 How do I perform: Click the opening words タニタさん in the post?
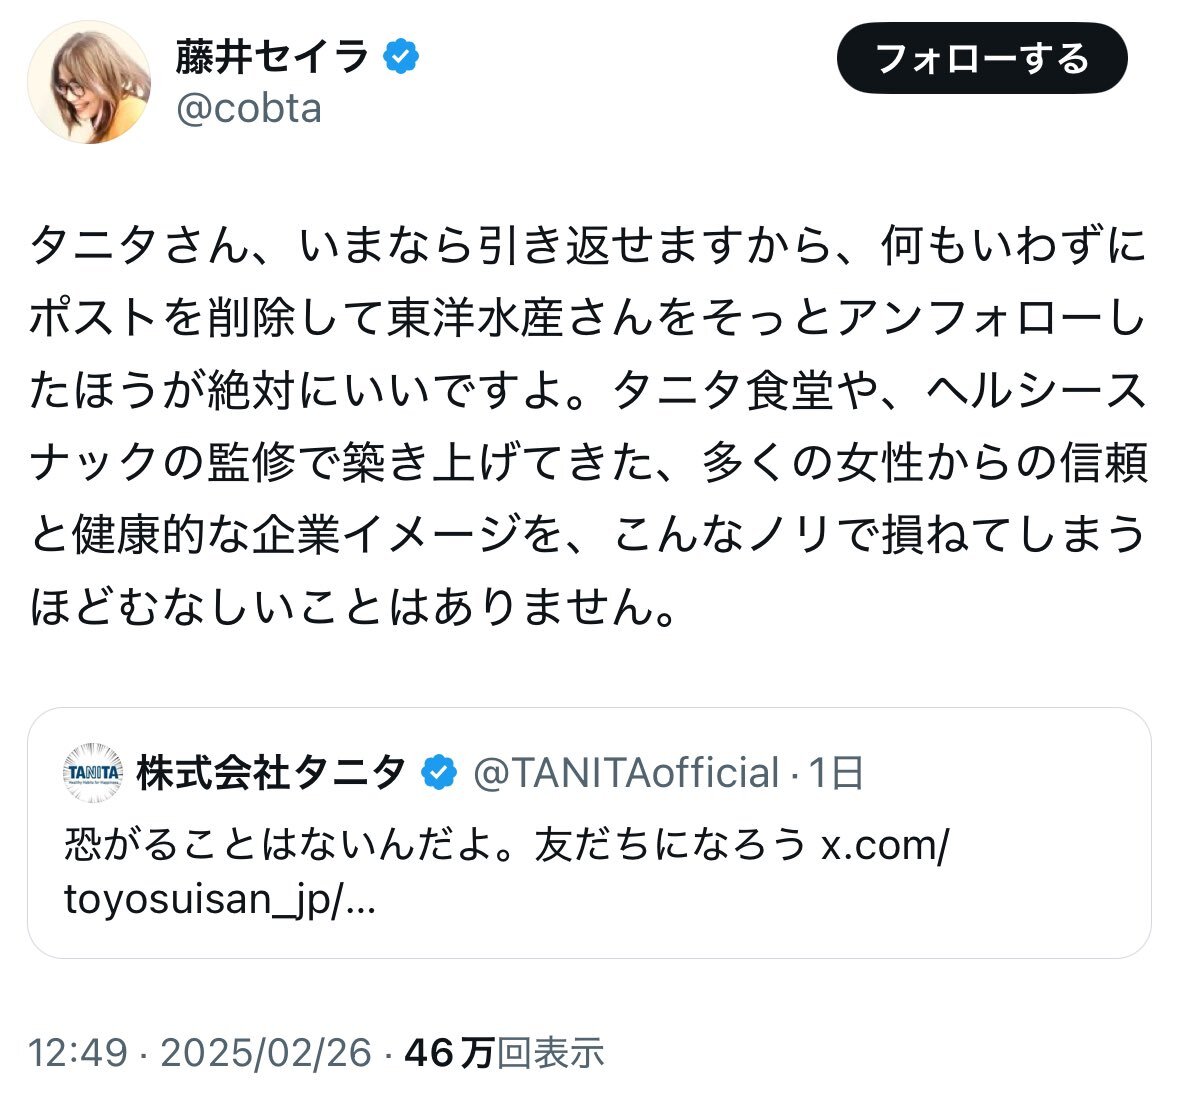(138, 244)
